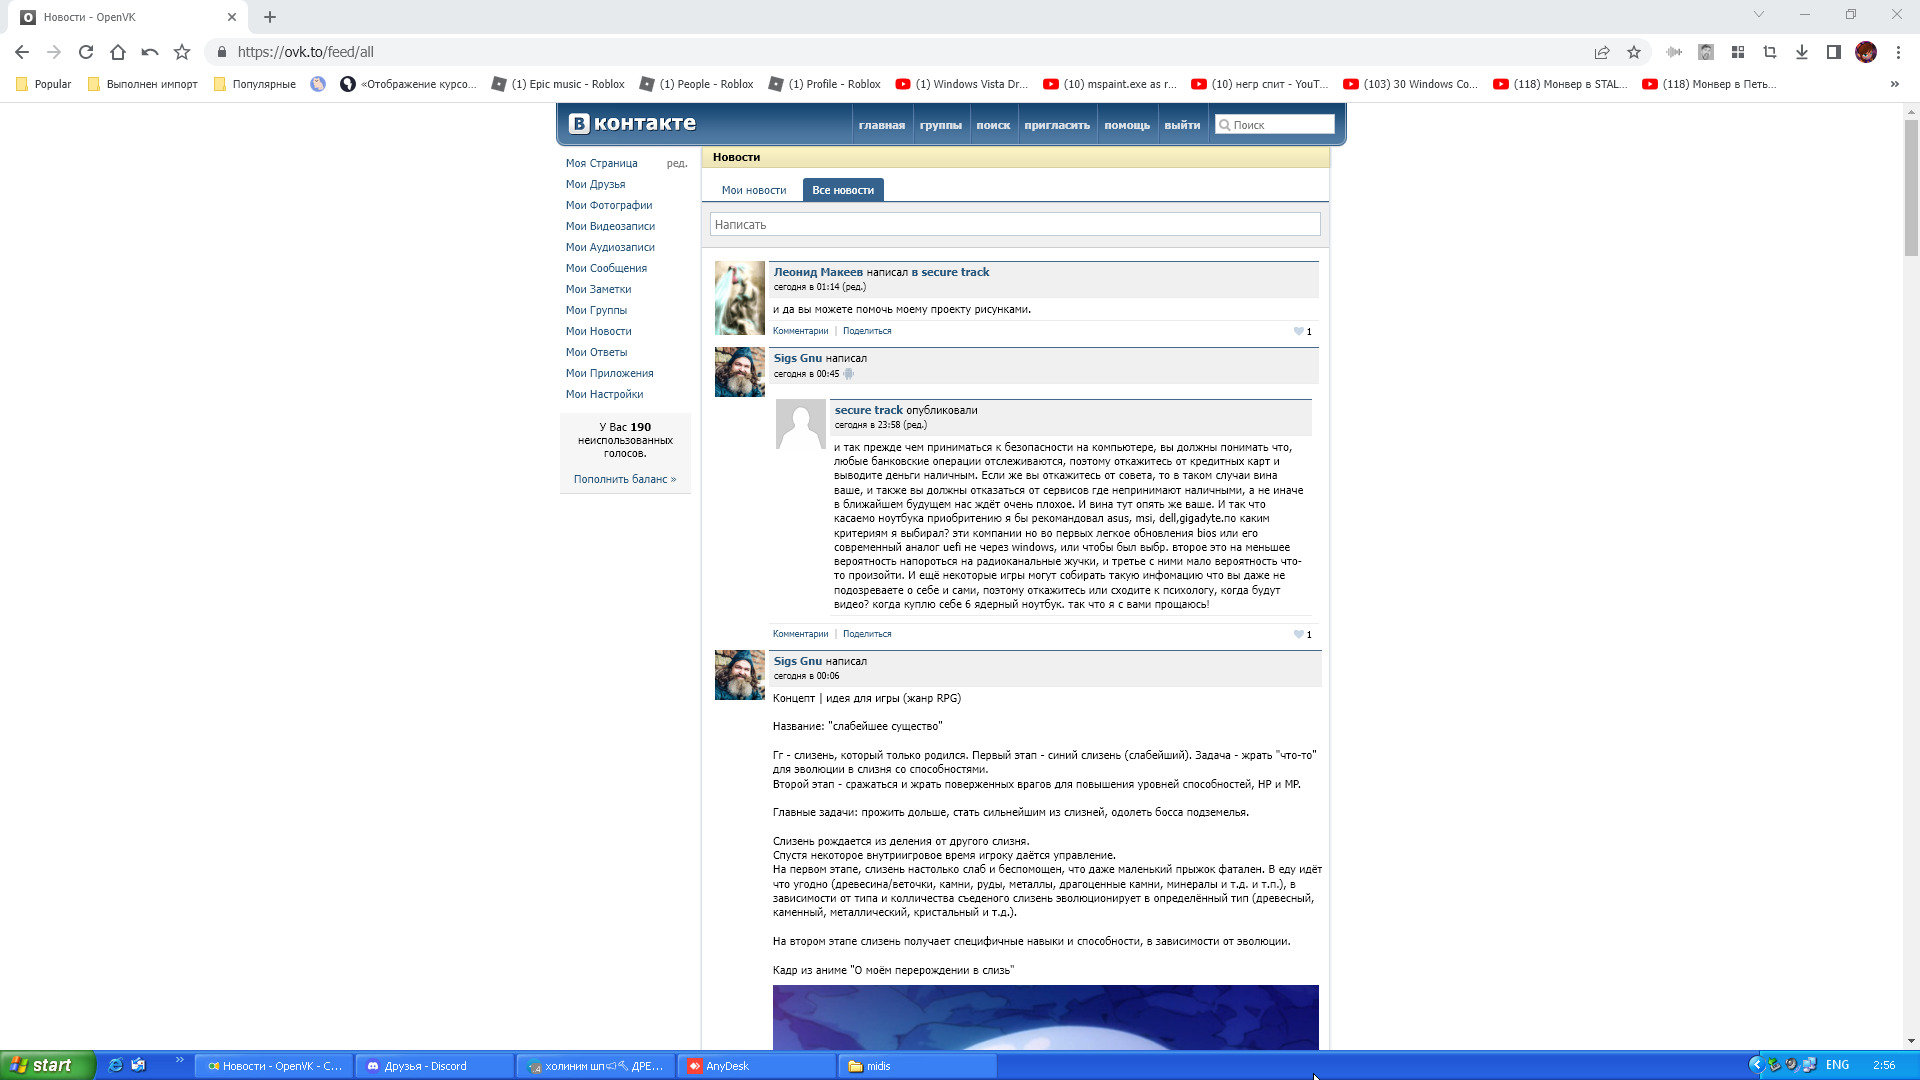Open tab search dropdown arrow
This screenshot has height=1080, width=1920.
tap(1758, 15)
